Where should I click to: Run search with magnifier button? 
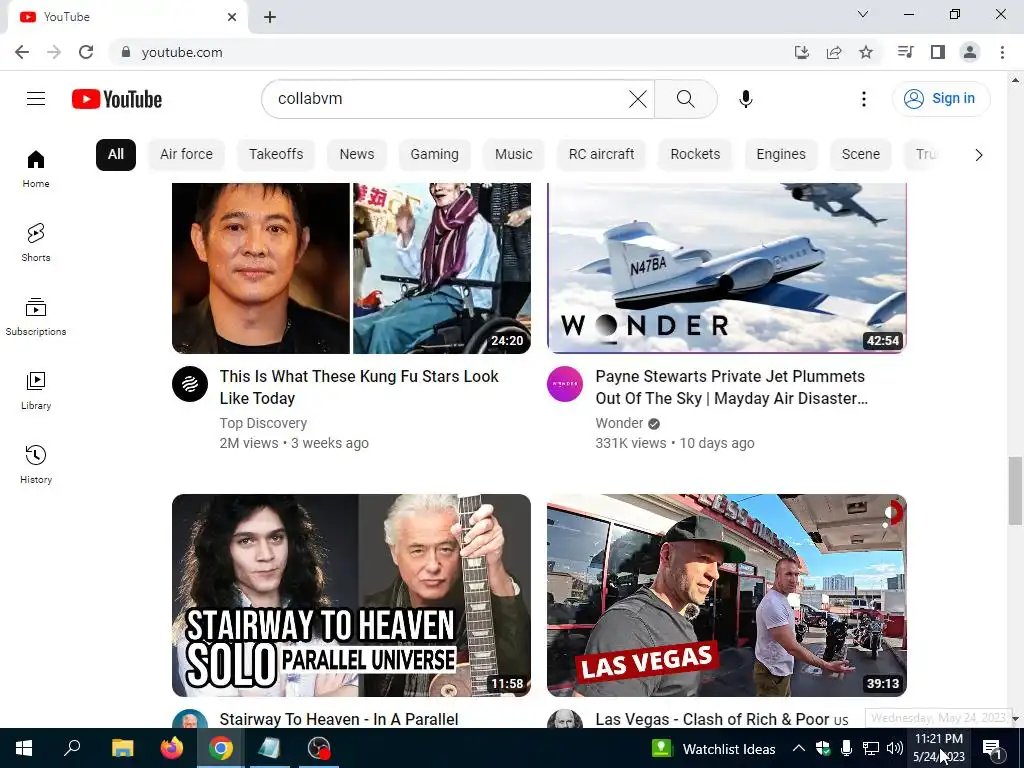(686, 99)
